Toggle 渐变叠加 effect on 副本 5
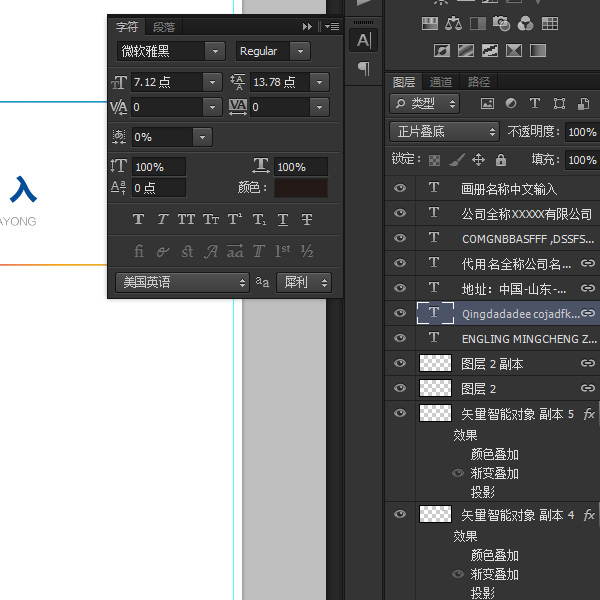Screen dimensions: 600x600 [x=458, y=473]
